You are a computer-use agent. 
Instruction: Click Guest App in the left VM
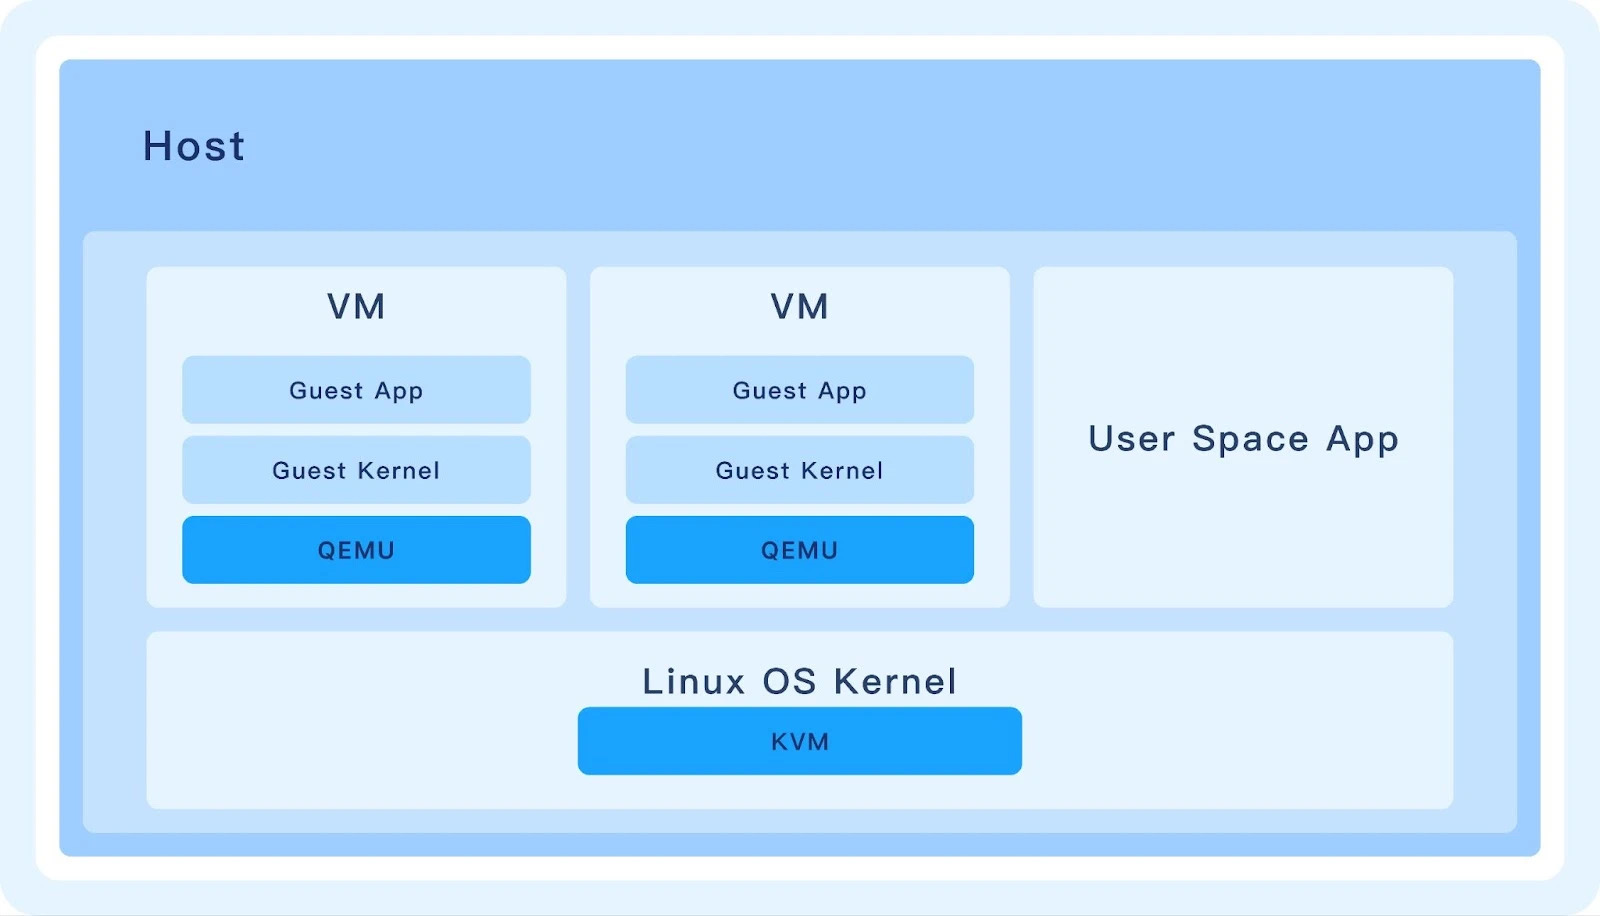[356, 390]
